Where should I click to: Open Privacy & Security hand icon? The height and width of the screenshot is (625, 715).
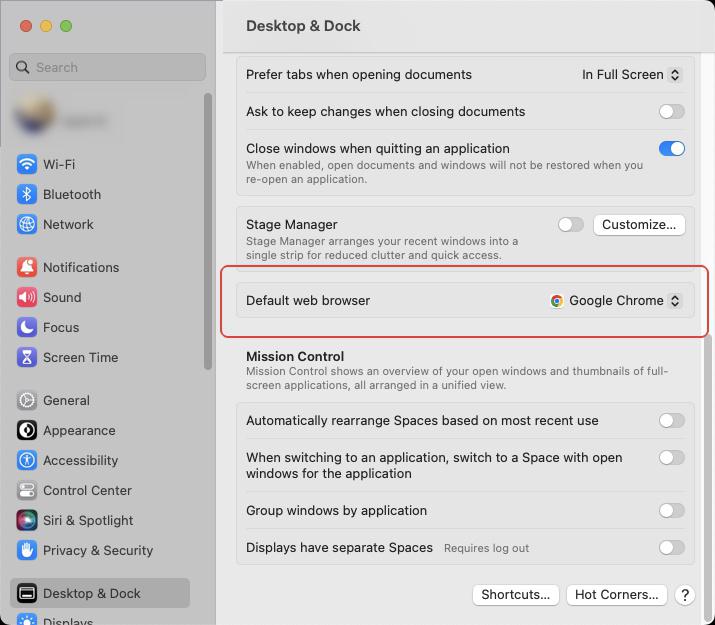click(x=26, y=550)
